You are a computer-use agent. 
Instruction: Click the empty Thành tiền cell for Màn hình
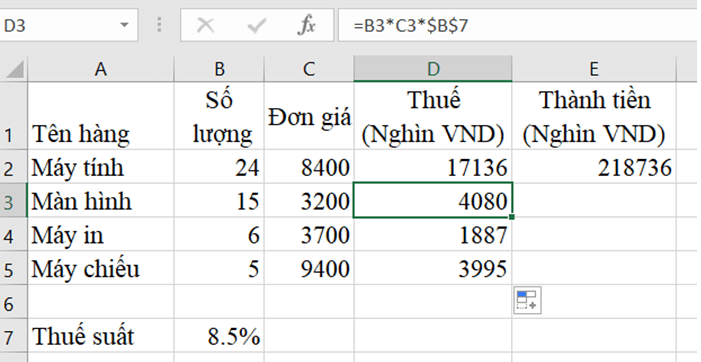(x=594, y=201)
